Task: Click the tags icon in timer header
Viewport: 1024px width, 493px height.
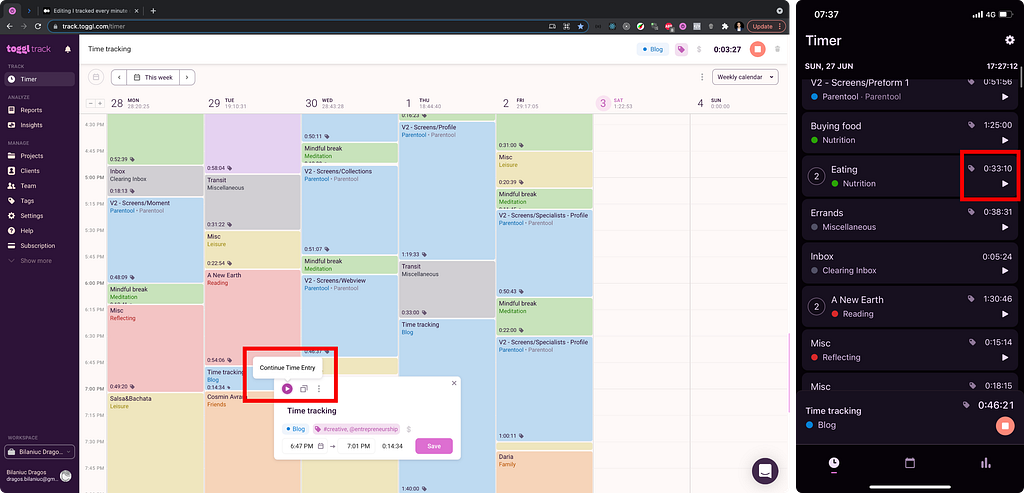Action: click(680, 49)
